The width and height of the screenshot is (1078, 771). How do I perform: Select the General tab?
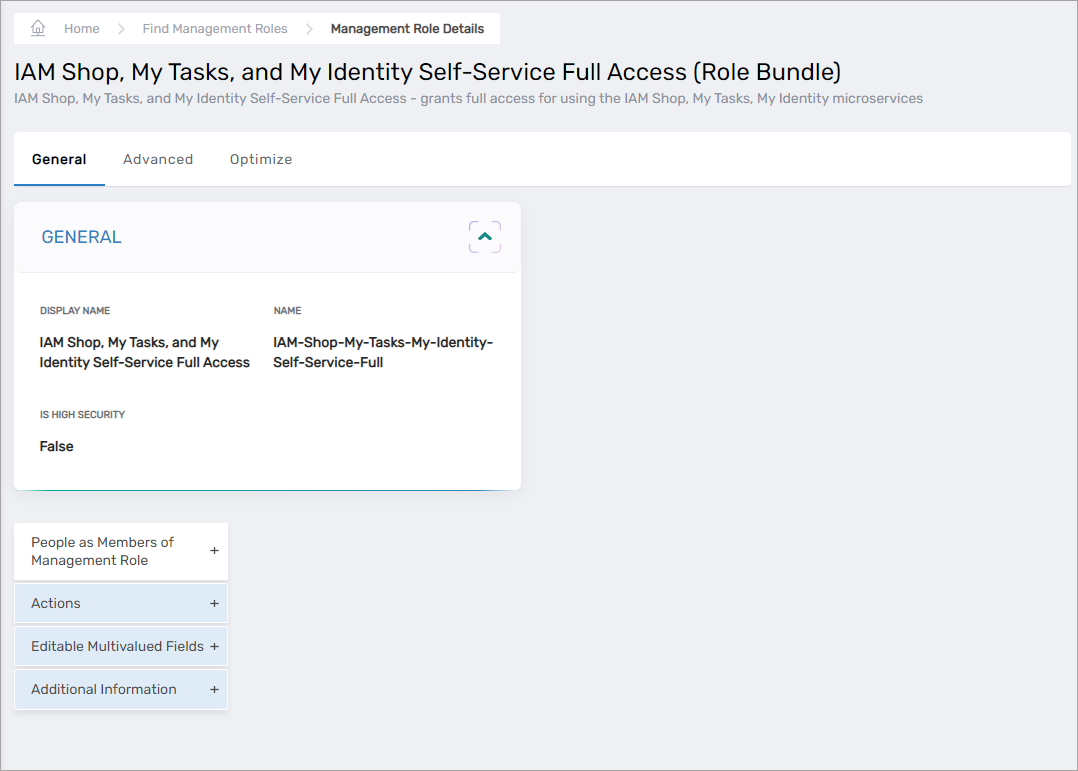(59, 158)
